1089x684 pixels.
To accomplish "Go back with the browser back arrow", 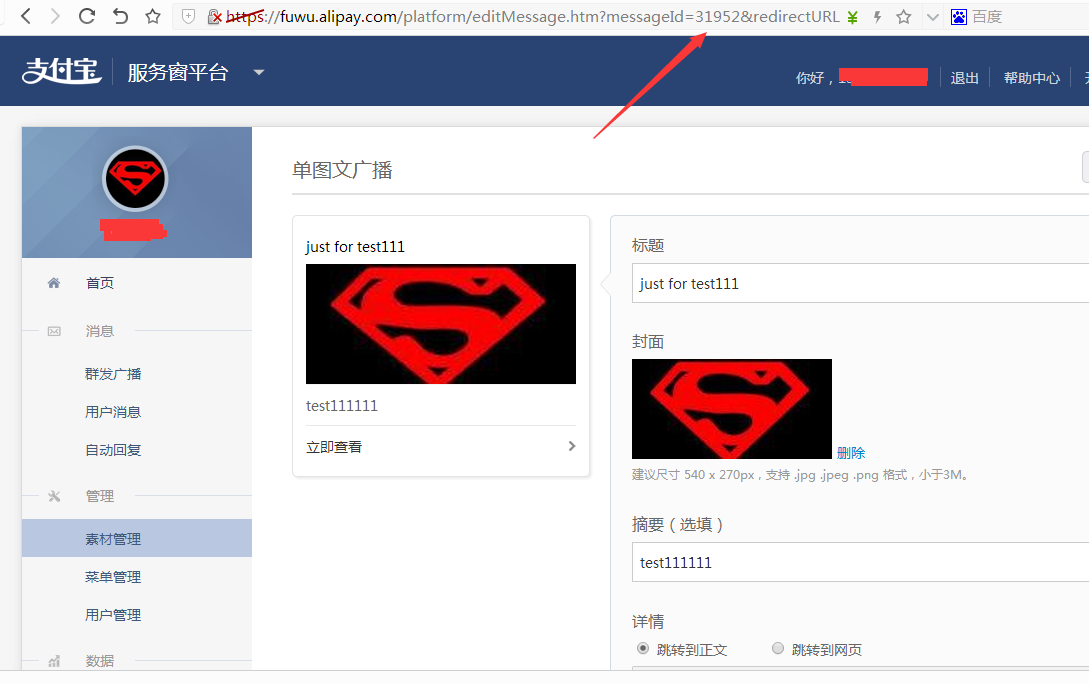I will coord(26,16).
